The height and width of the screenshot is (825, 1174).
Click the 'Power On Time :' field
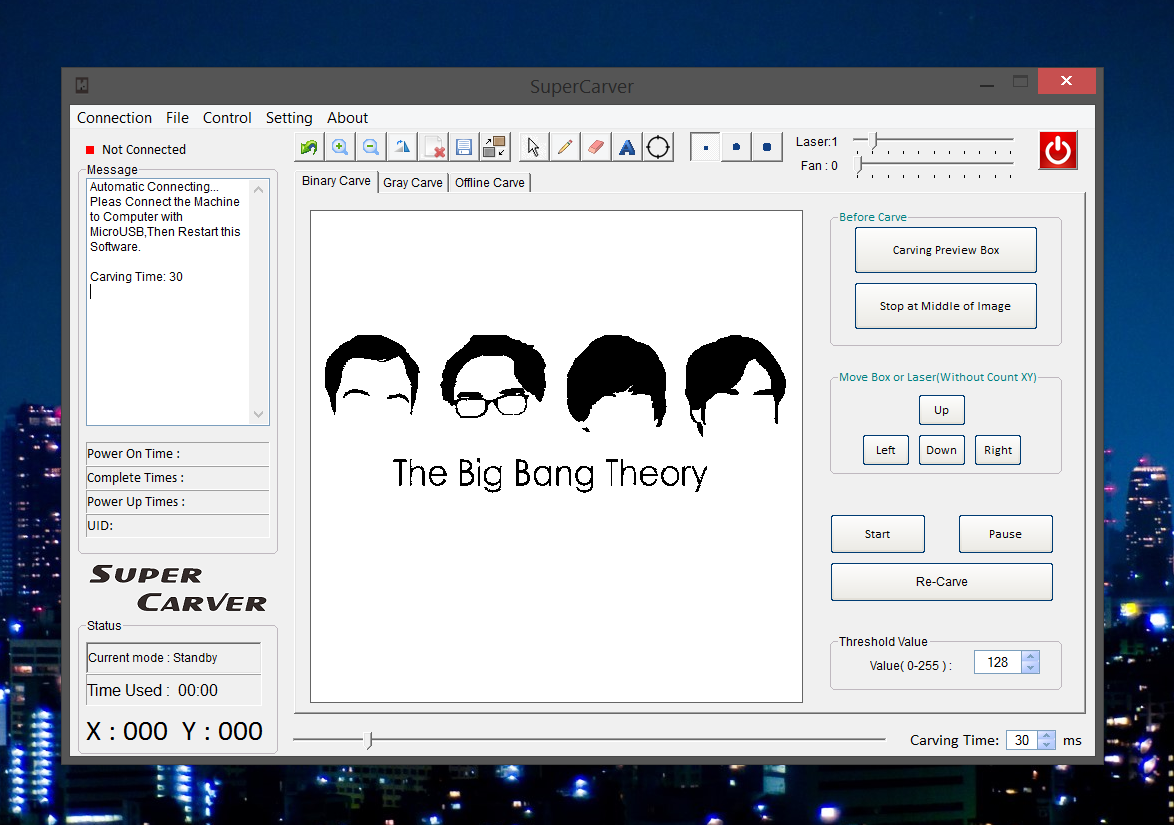pos(177,454)
